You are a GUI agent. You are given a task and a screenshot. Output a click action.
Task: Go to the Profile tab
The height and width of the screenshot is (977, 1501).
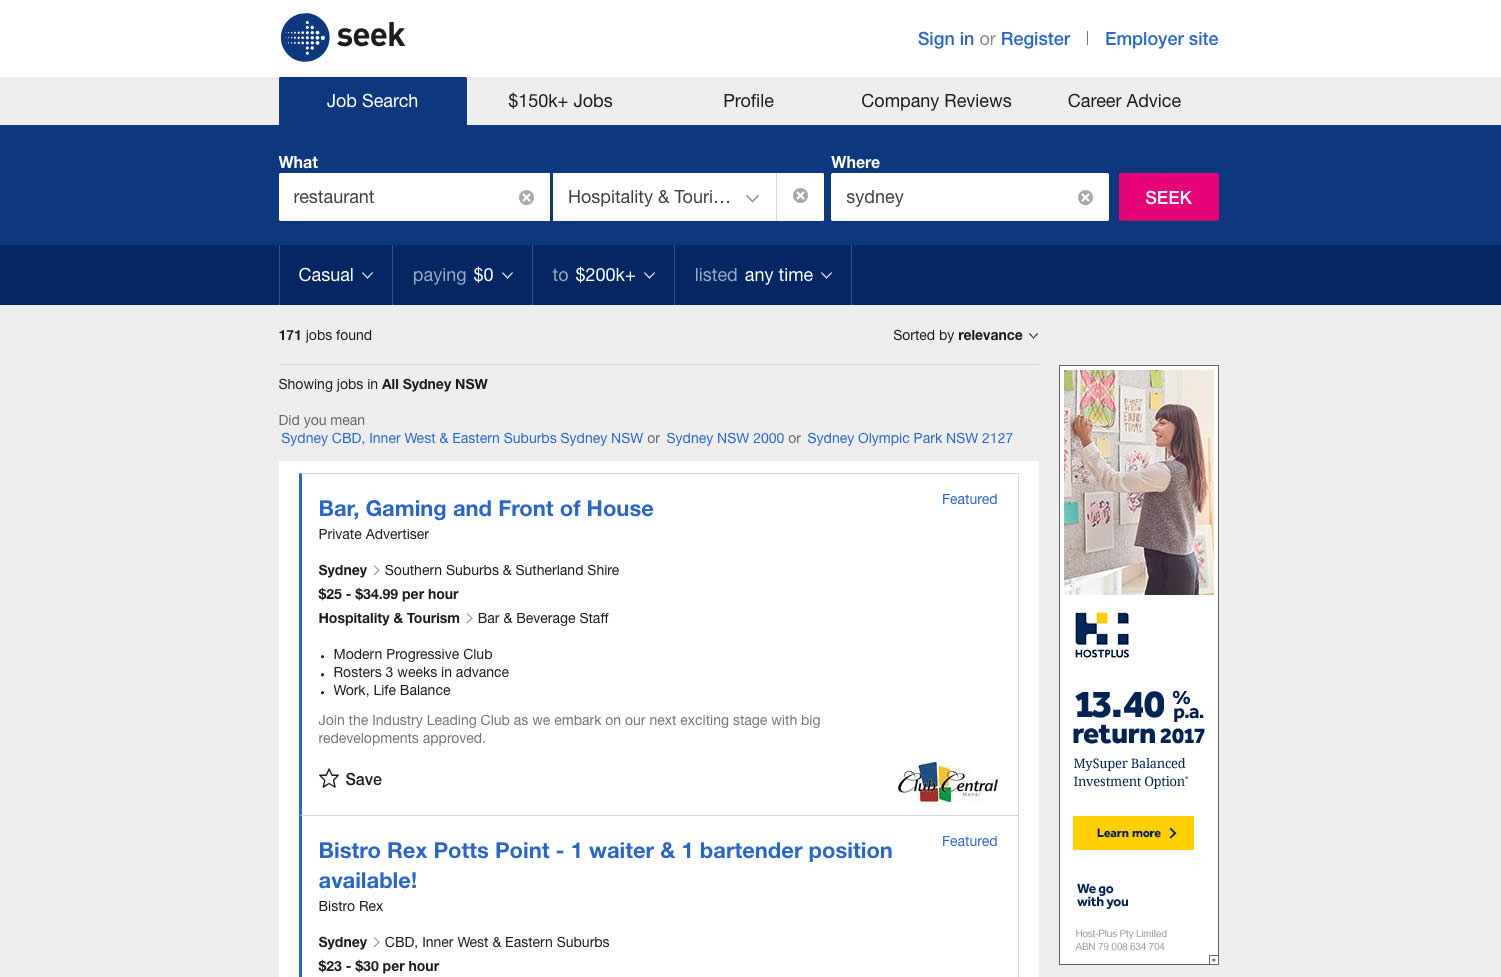pos(748,101)
